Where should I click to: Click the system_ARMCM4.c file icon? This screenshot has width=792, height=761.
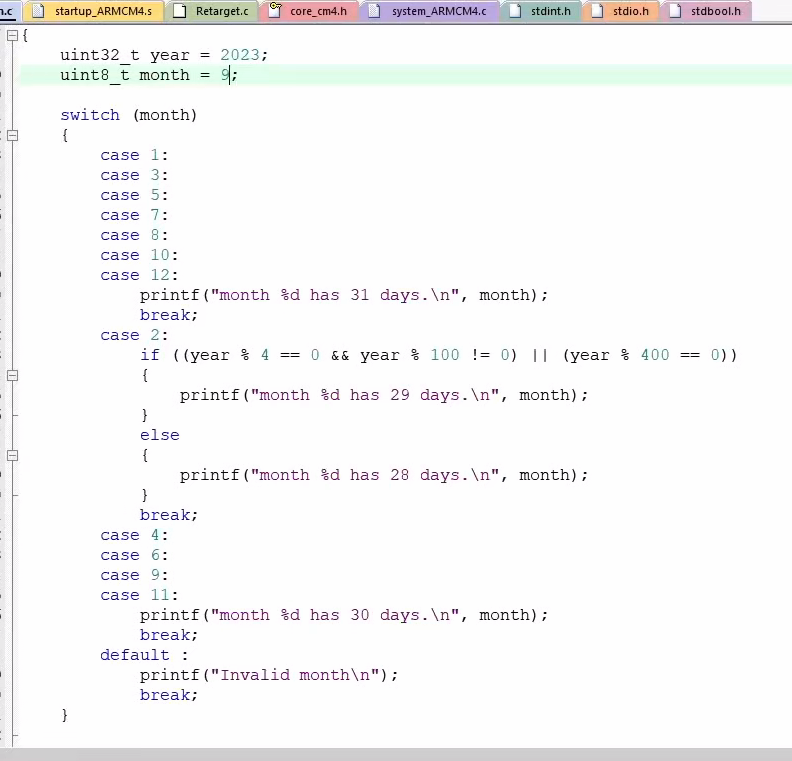(374, 11)
